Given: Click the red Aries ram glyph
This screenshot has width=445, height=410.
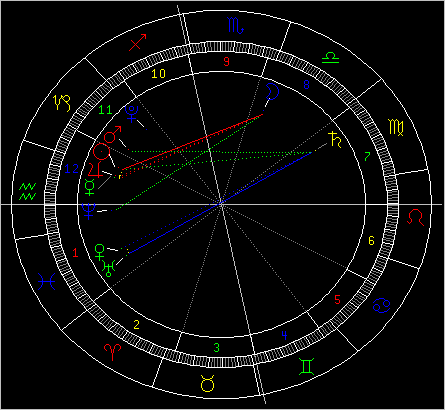Looking at the screenshot, I should coord(112,352).
